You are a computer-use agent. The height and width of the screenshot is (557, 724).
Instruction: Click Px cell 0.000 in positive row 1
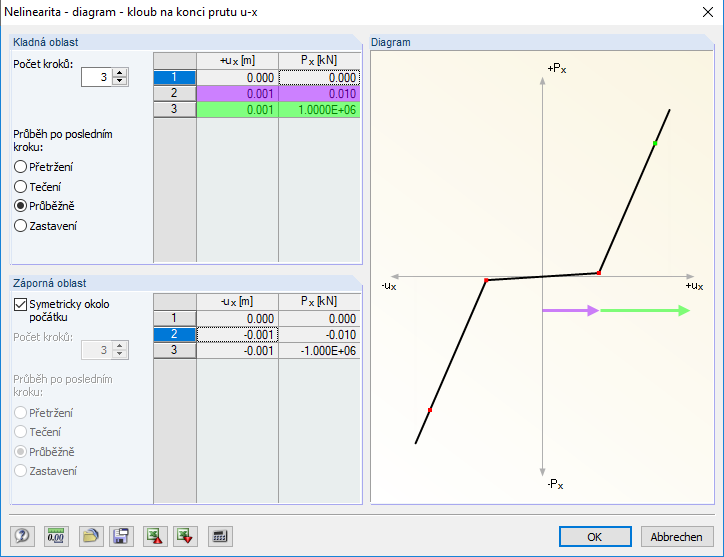[319, 78]
